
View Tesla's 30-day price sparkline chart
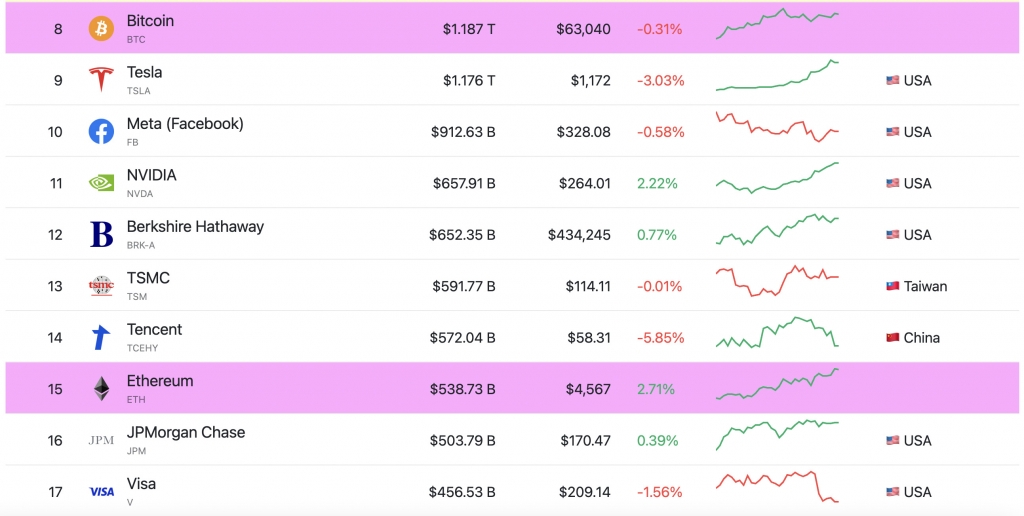click(777, 75)
